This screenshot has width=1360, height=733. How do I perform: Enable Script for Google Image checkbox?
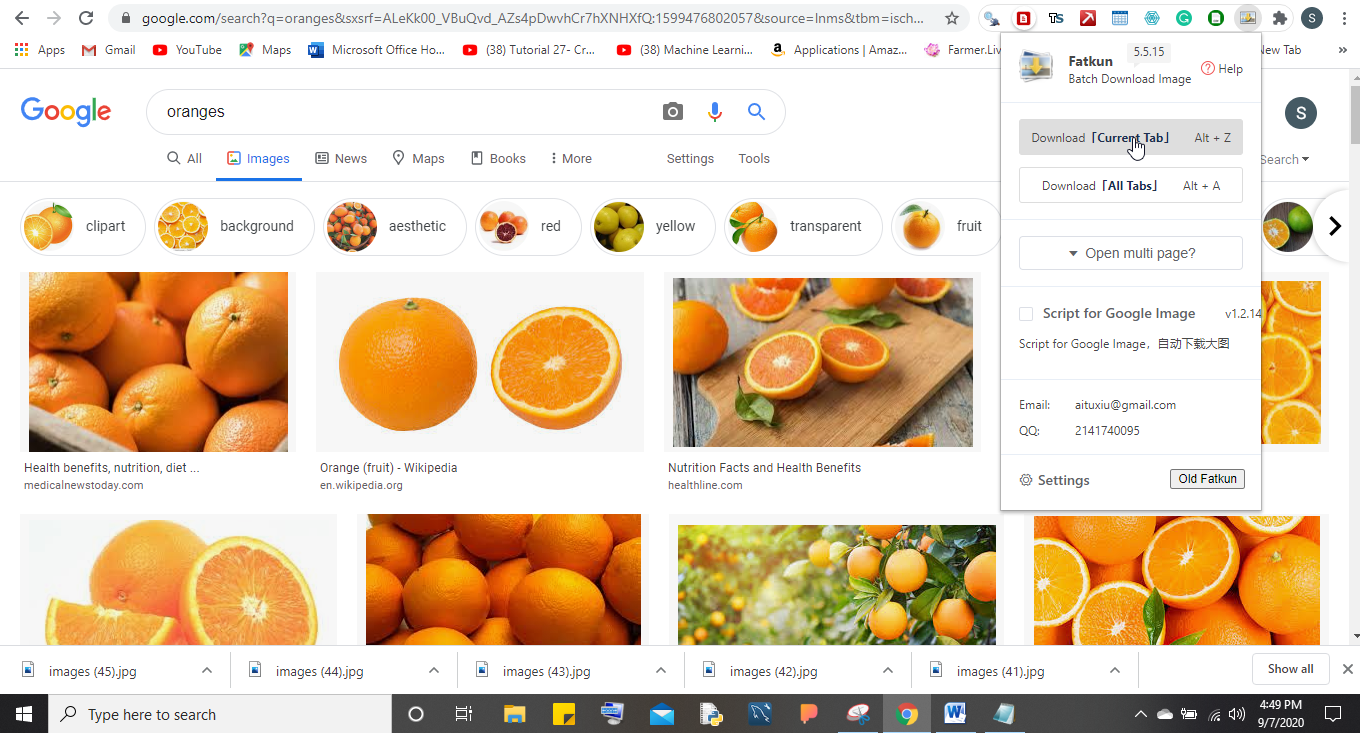point(1026,314)
